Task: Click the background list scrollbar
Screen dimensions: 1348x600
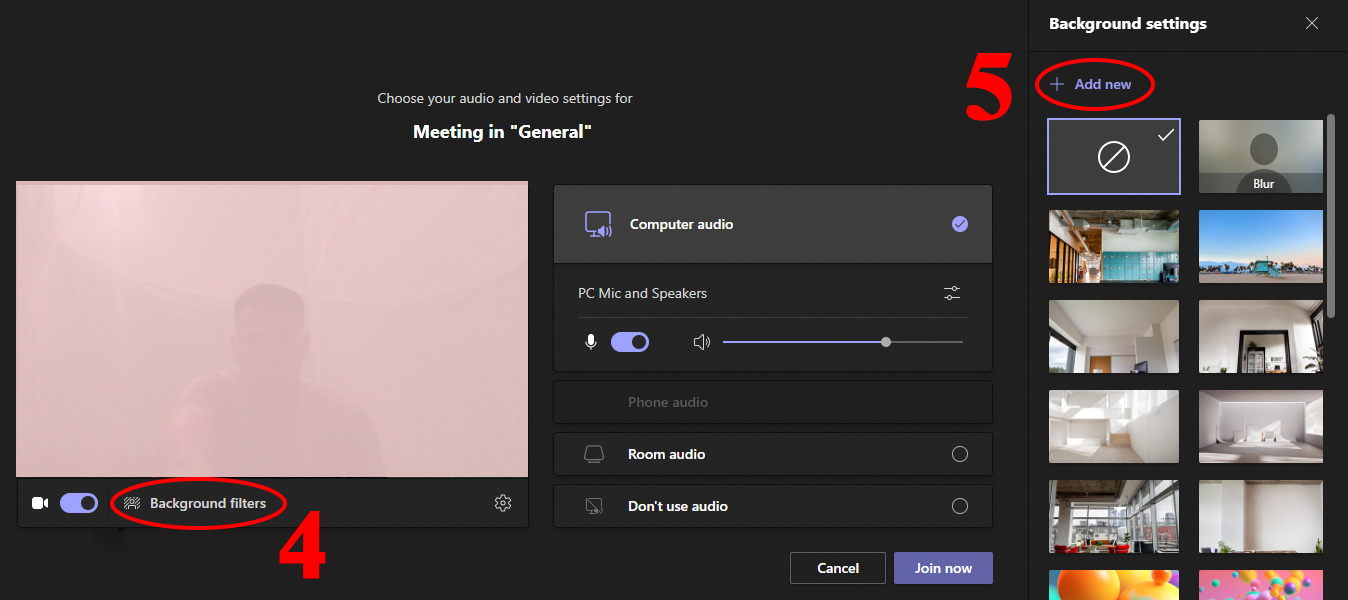Action: 1331,215
